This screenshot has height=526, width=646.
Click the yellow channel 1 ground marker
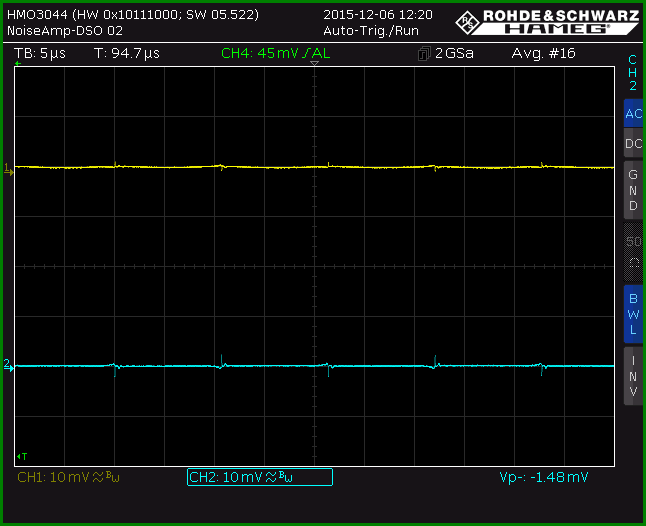point(8,169)
